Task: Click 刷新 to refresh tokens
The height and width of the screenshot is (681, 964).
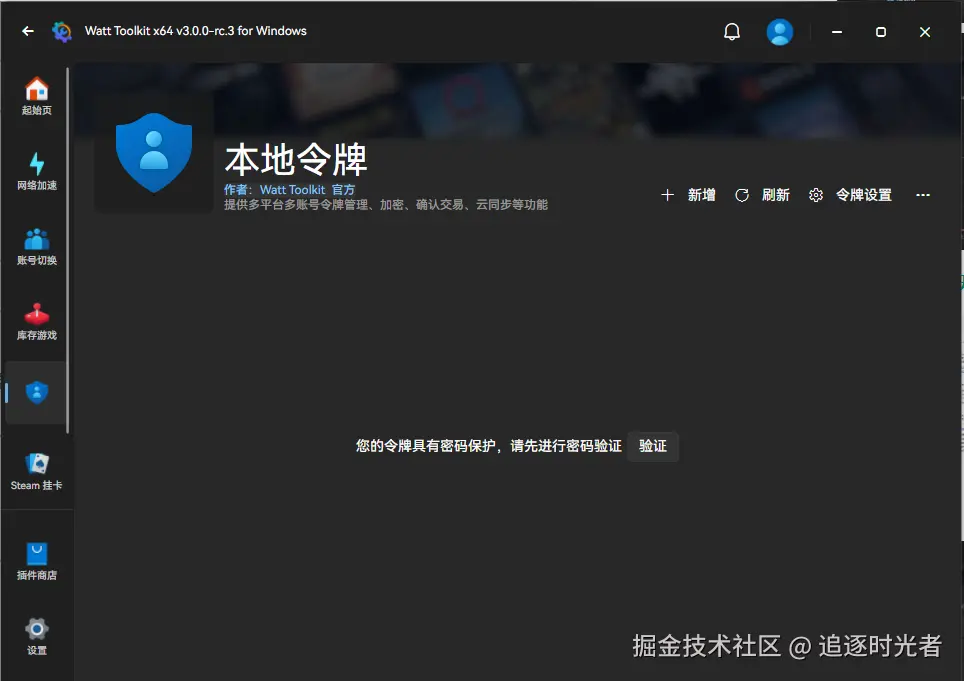Action: coord(762,195)
